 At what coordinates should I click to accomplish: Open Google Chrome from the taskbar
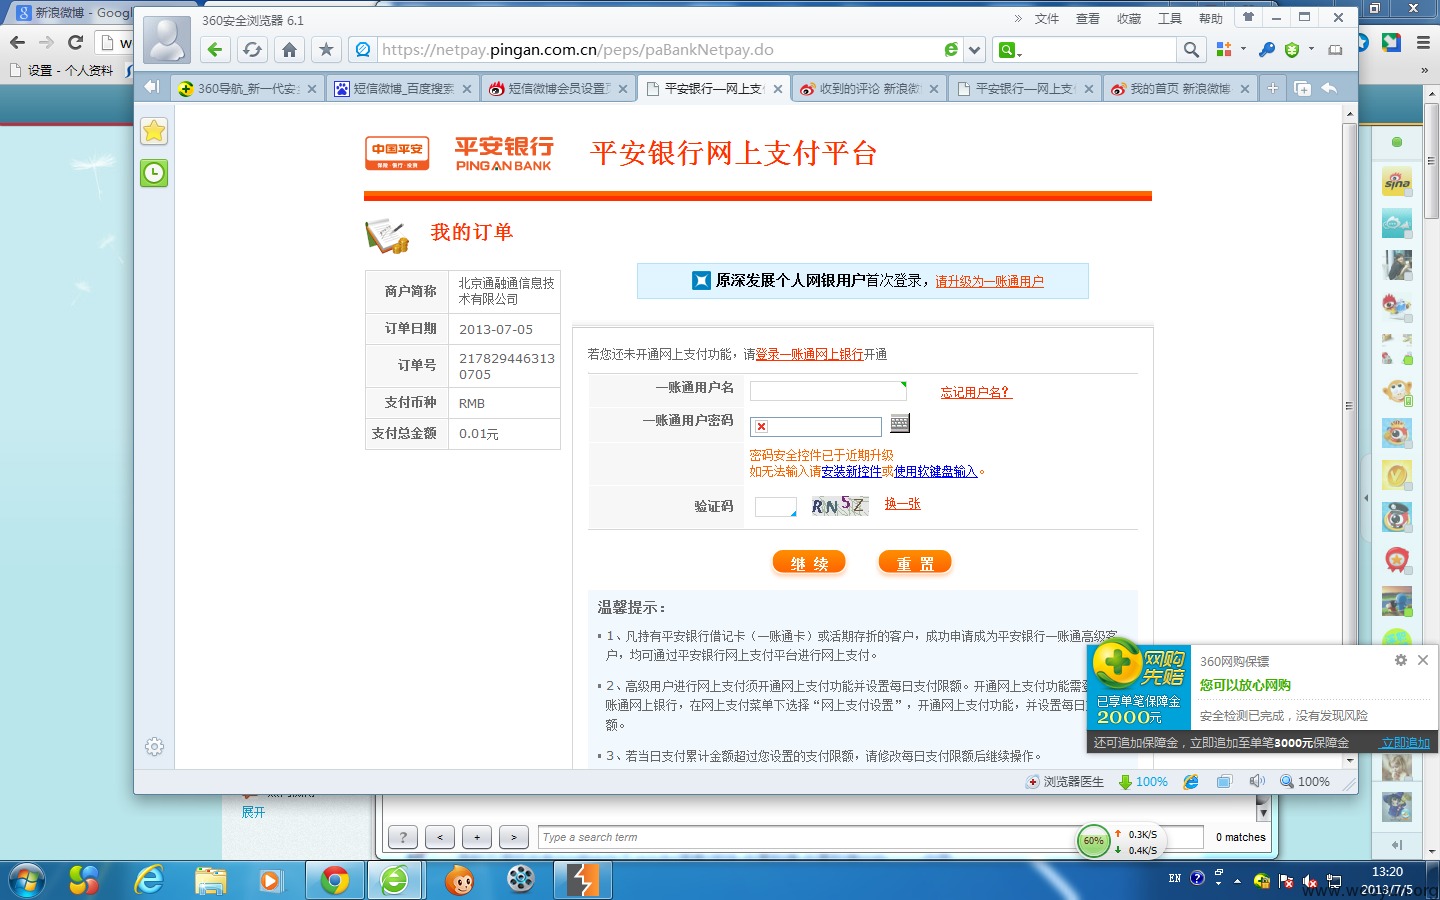tap(335, 880)
